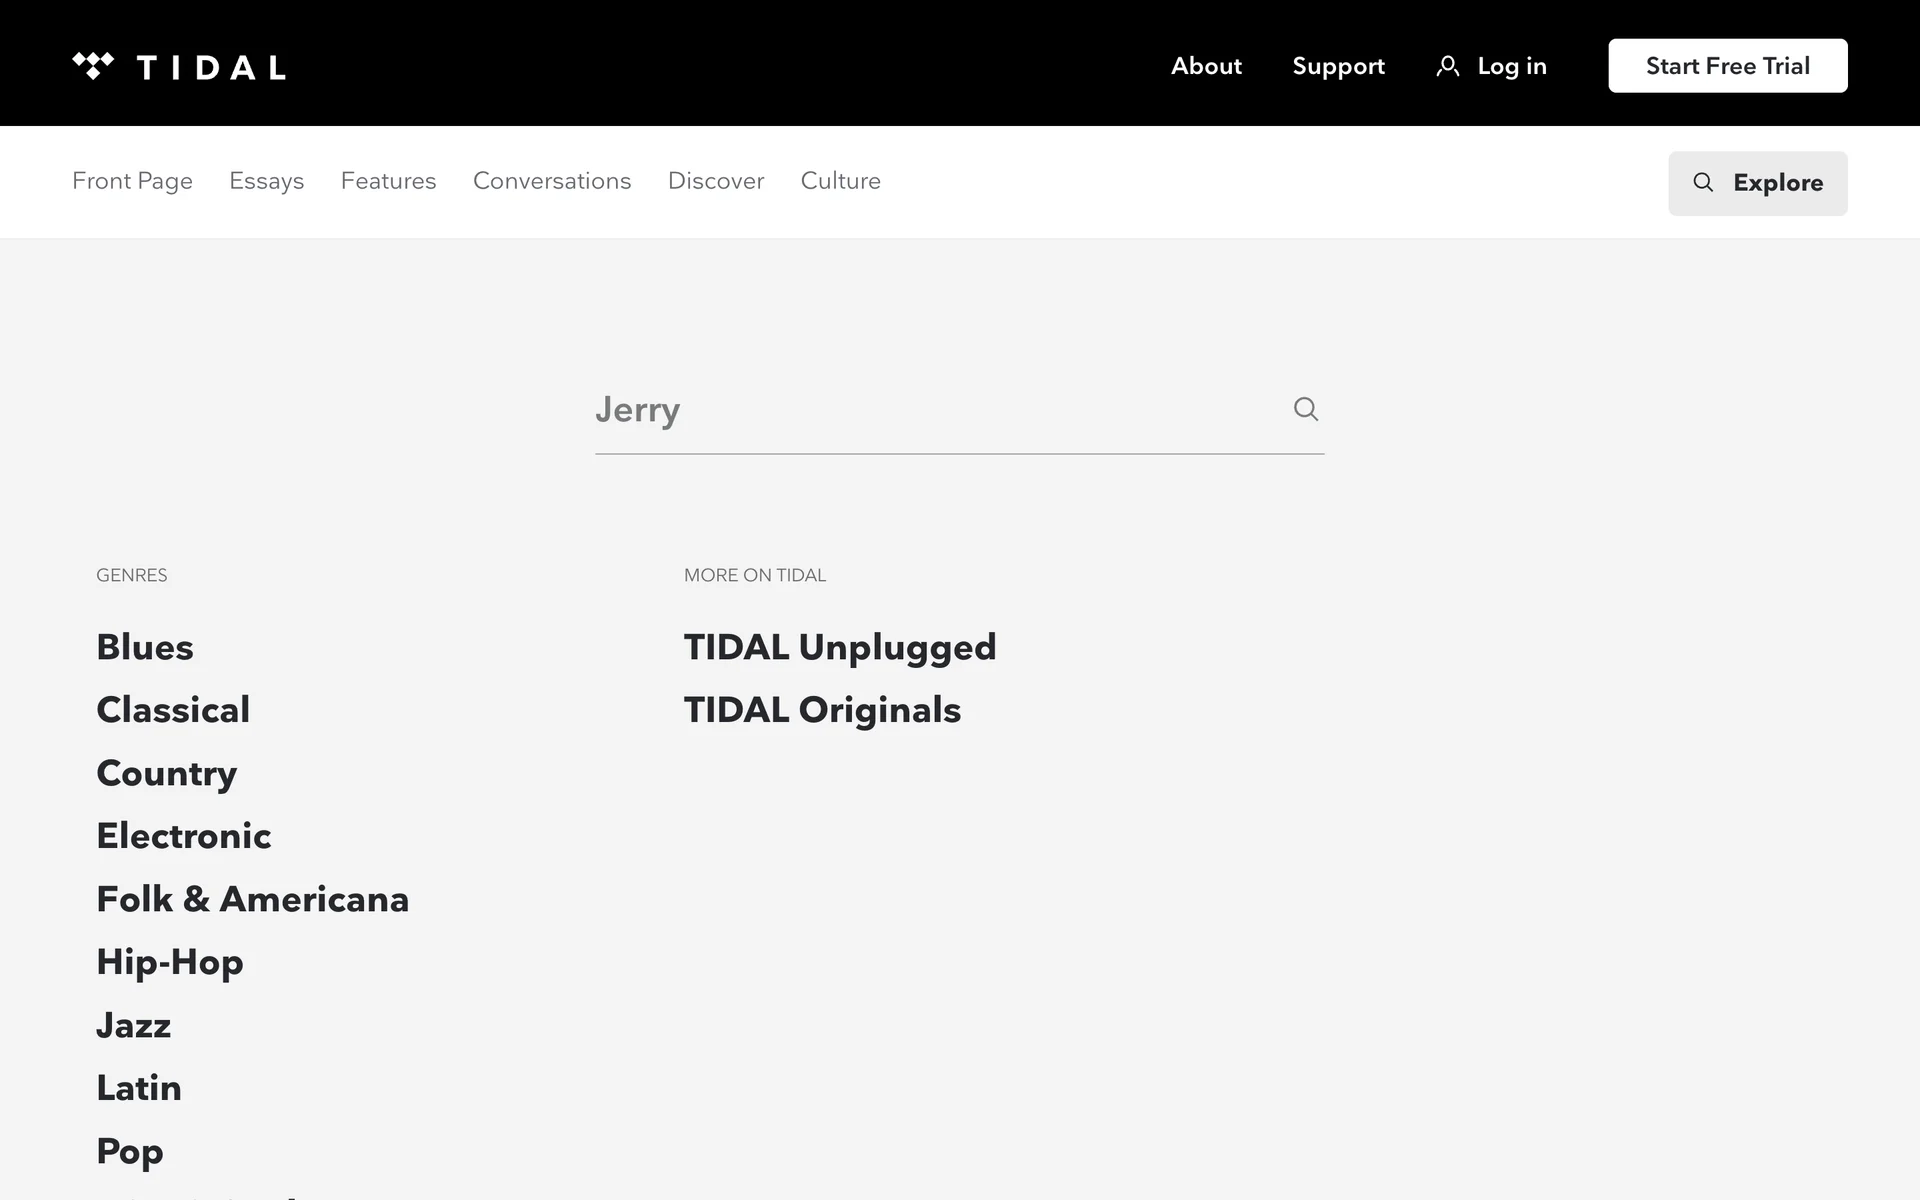Image resolution: width=1920 pixels, height=1200 pixels.
Task: Select the Folk & Americana genre
Action: click(x=252, y=899)
